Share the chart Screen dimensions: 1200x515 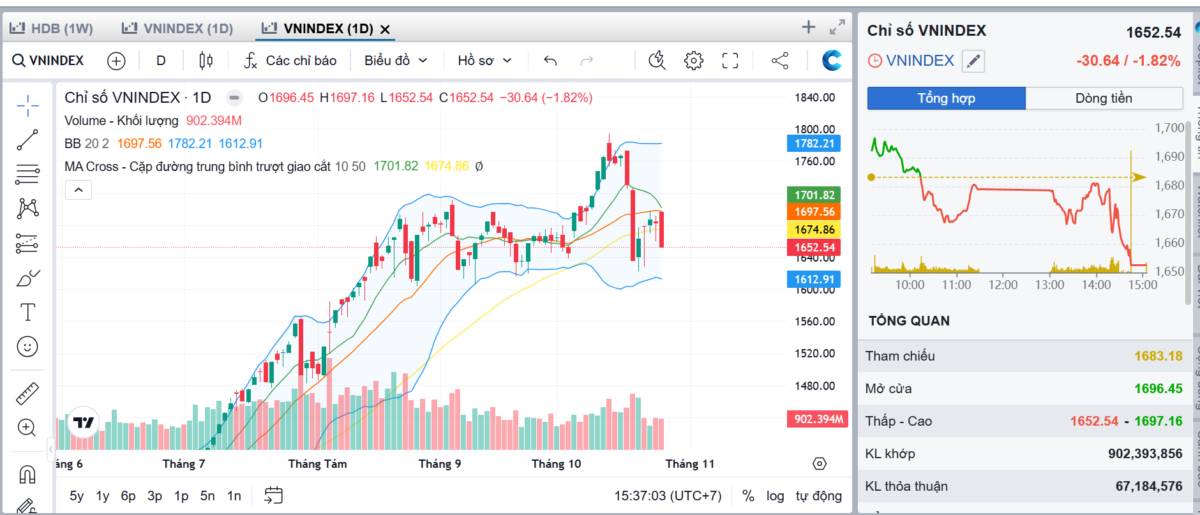pos(780,61)
